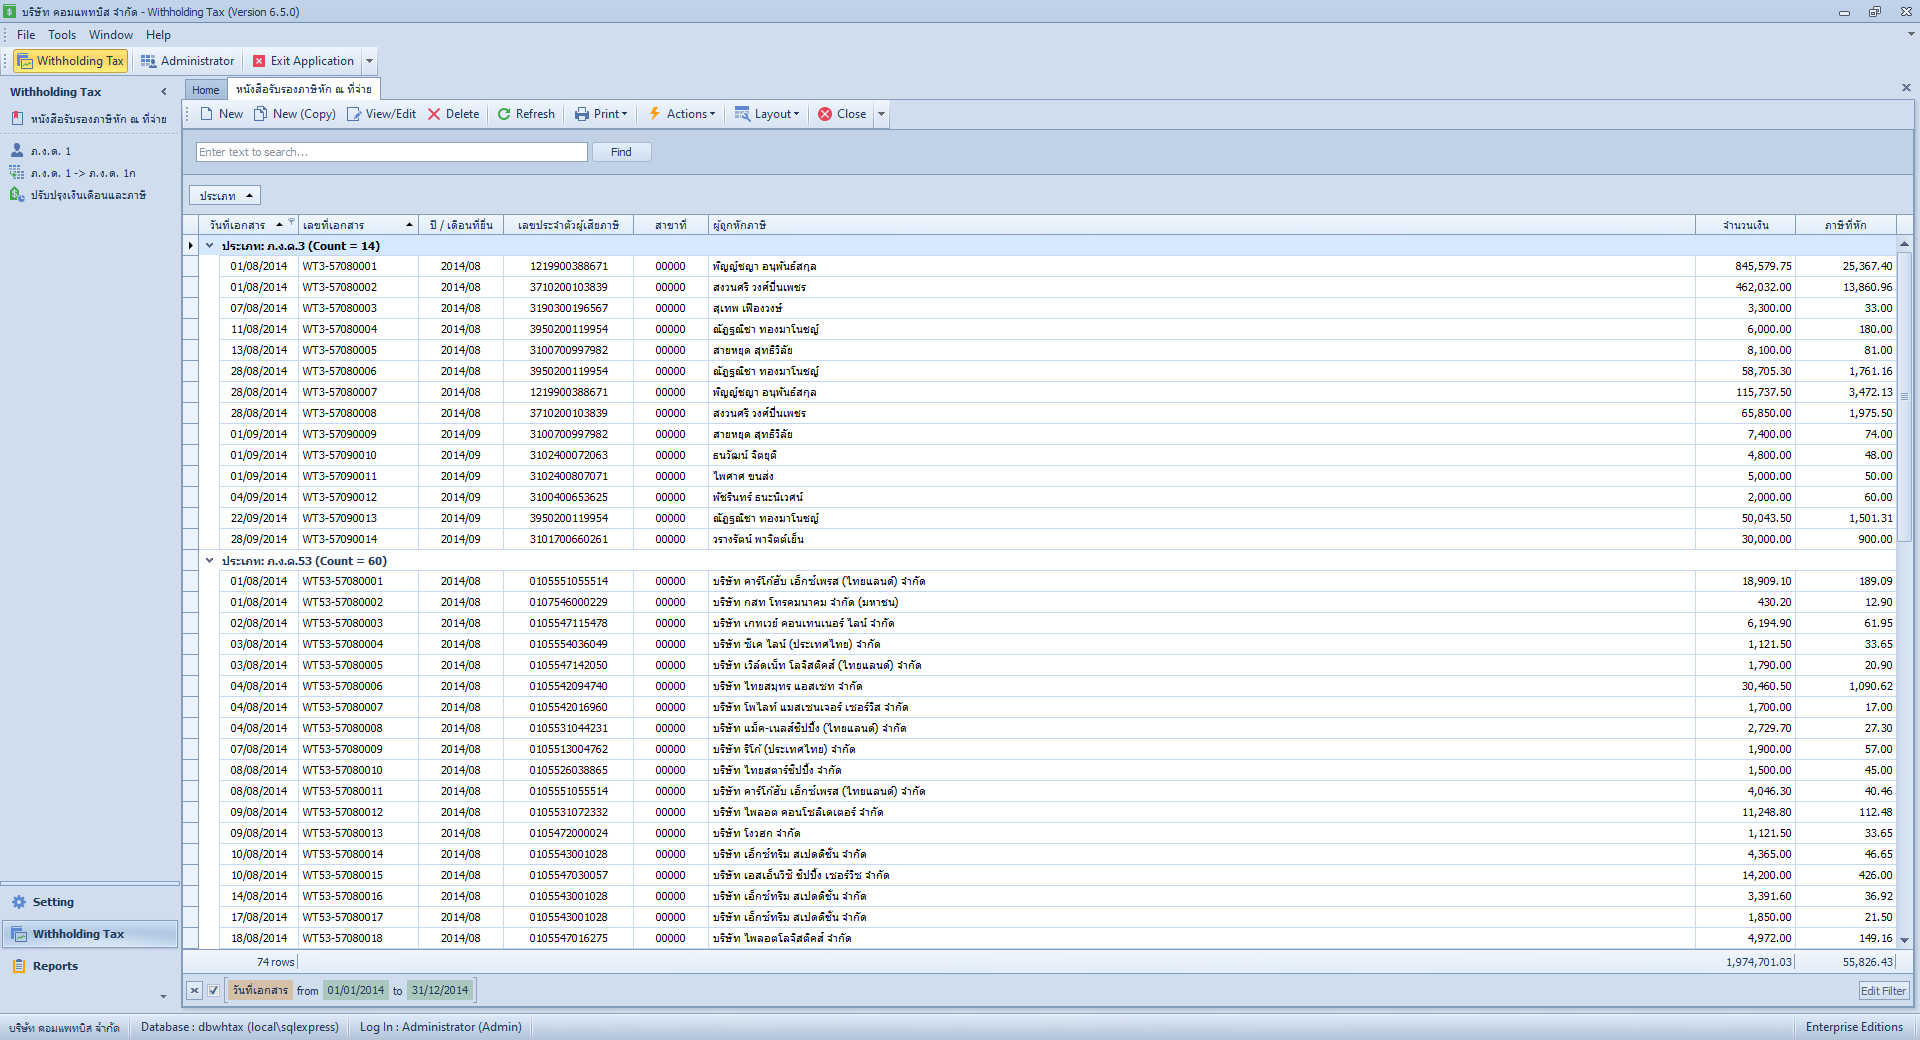
Task: Click Enterprise Editions in the status bar
Action: click(1854, 1027)
